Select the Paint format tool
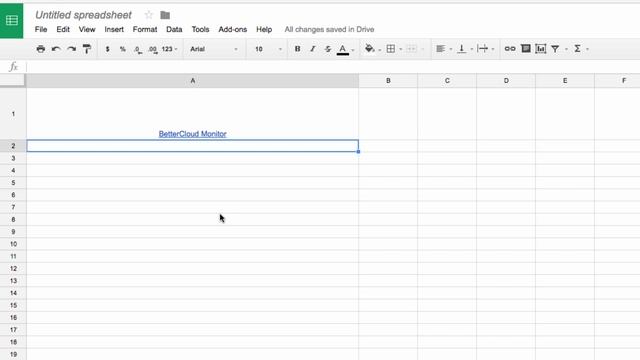640x360 pixels. 87,49
